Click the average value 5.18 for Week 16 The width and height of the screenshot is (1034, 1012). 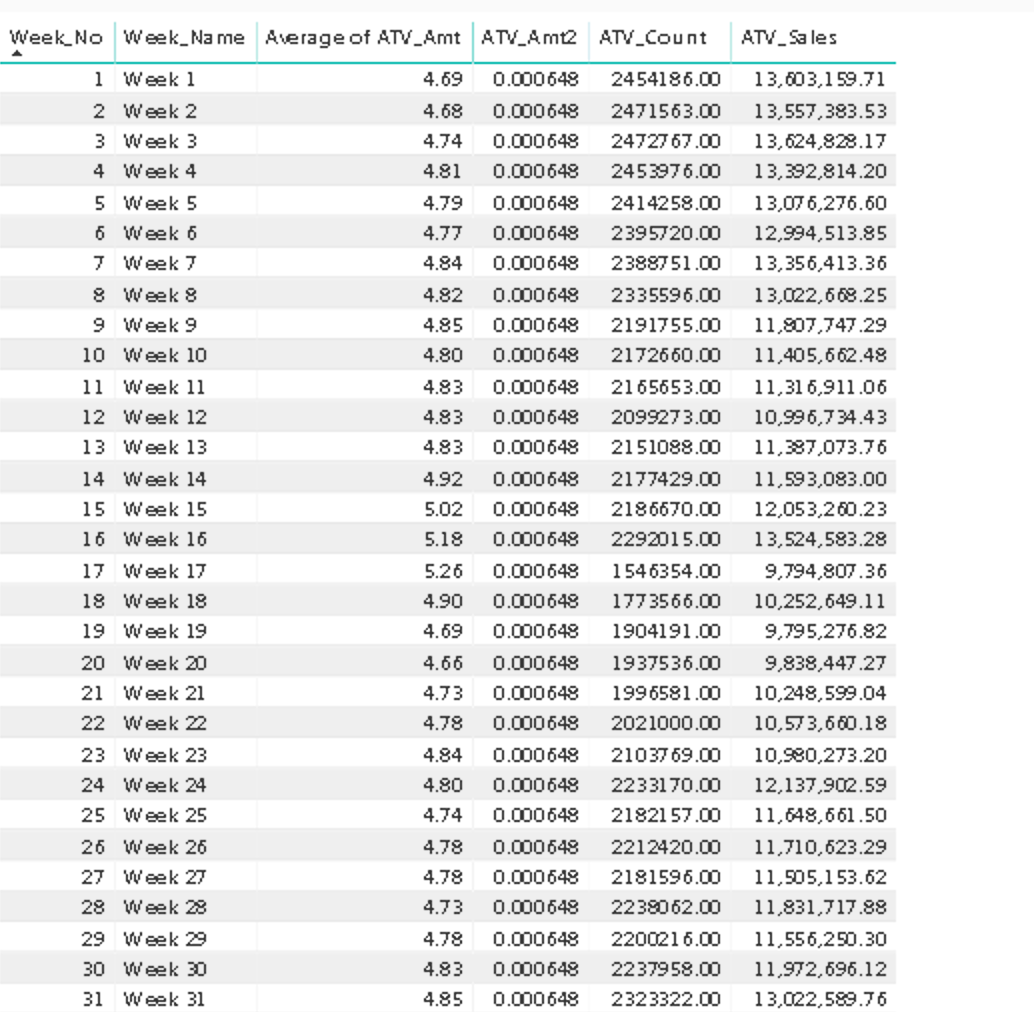point(443,539)
